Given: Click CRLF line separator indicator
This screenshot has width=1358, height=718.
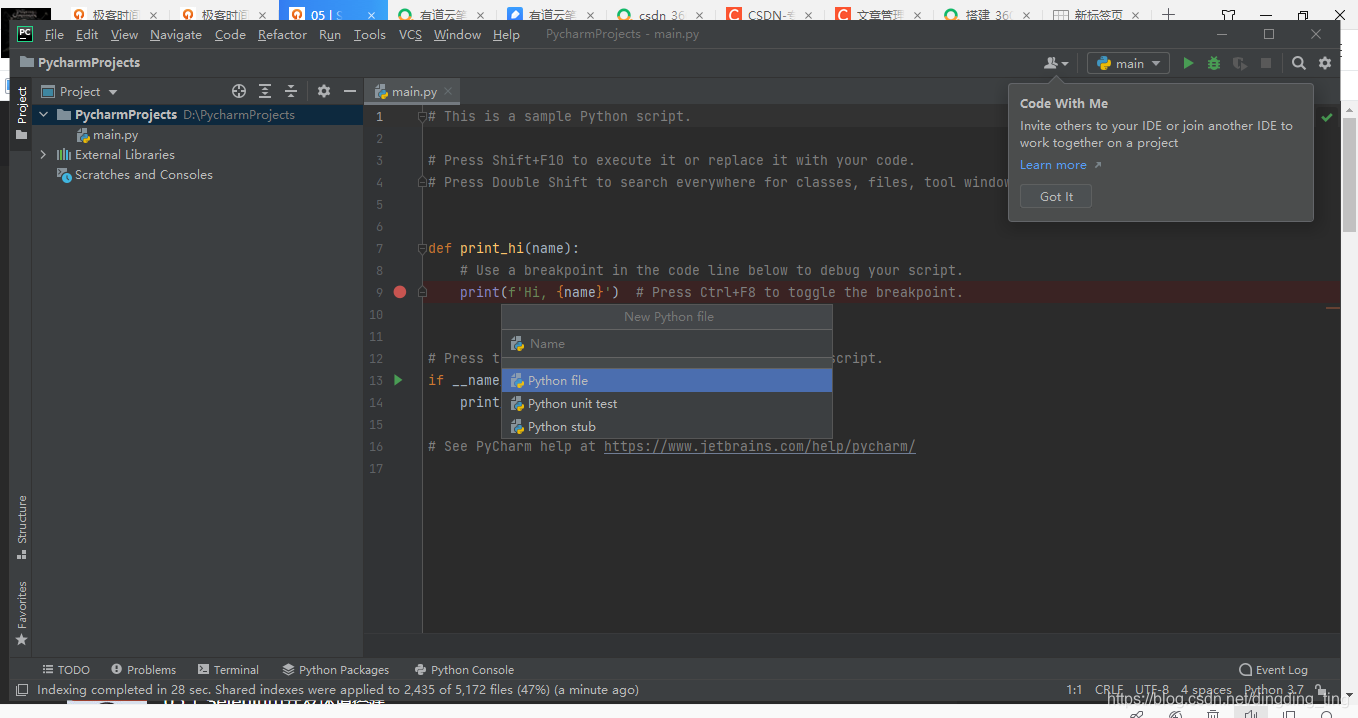Looking at the screenshot, I should point(1109,690).
